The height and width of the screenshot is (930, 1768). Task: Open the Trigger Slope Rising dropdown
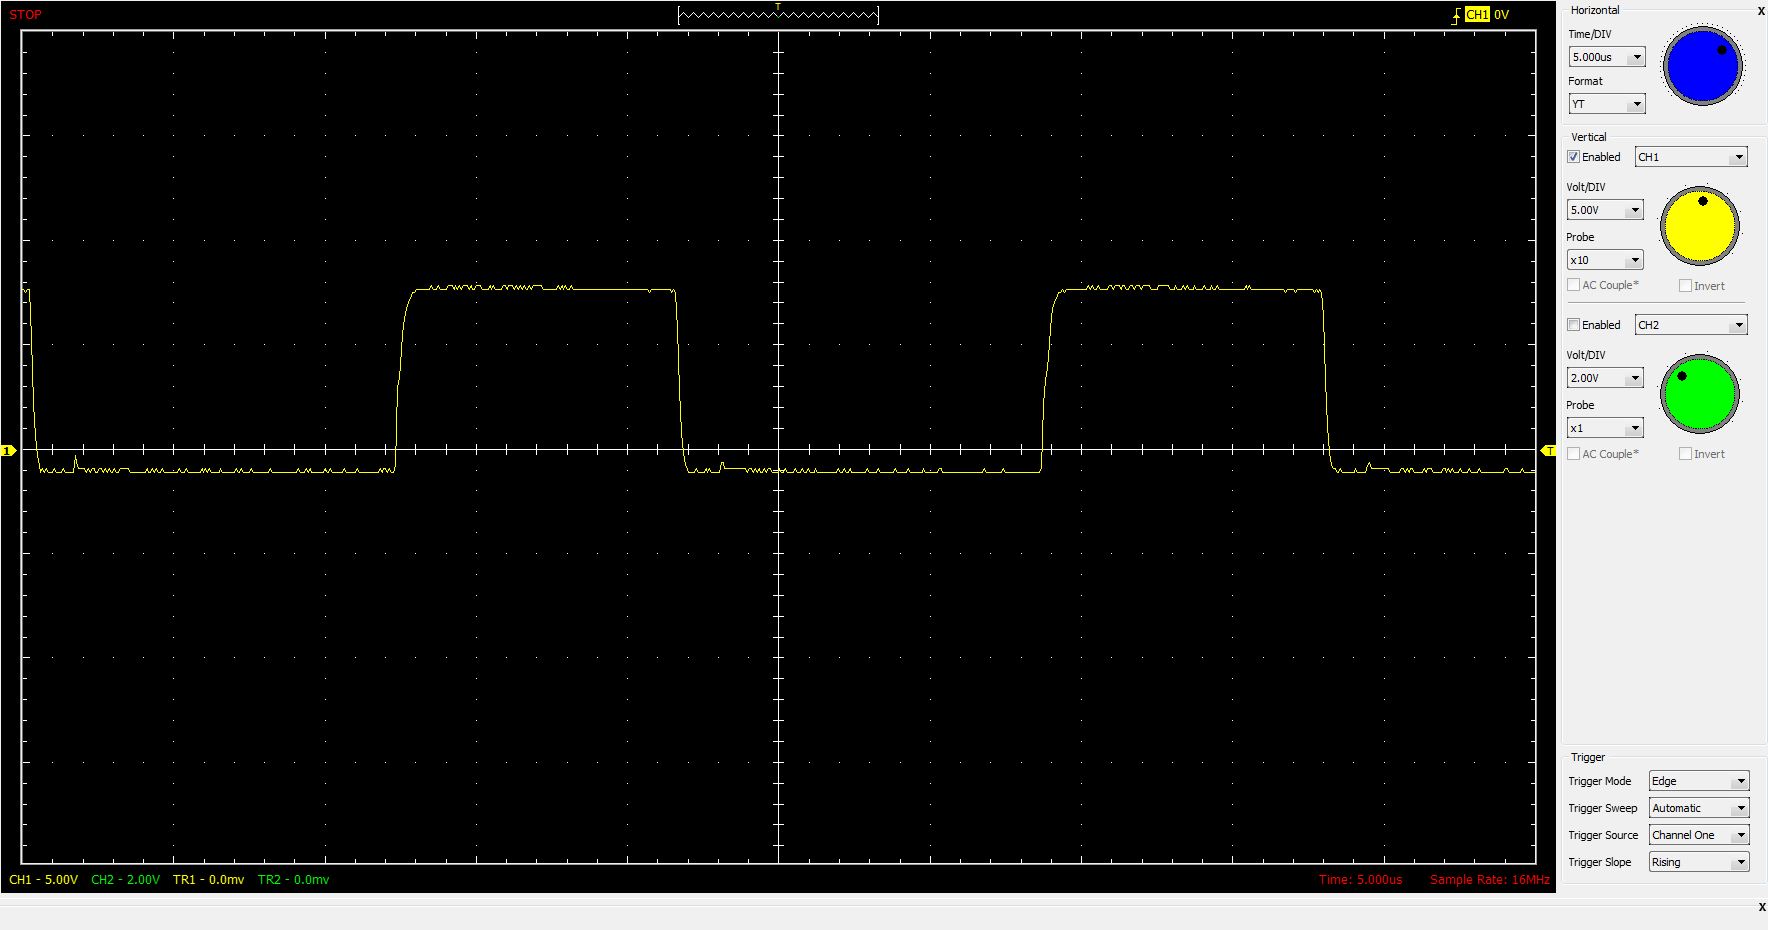coord(1698,862)
